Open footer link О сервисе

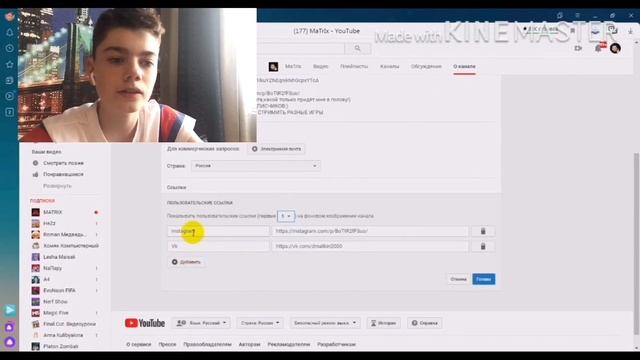pyautogui.click(x=138, y=344)
